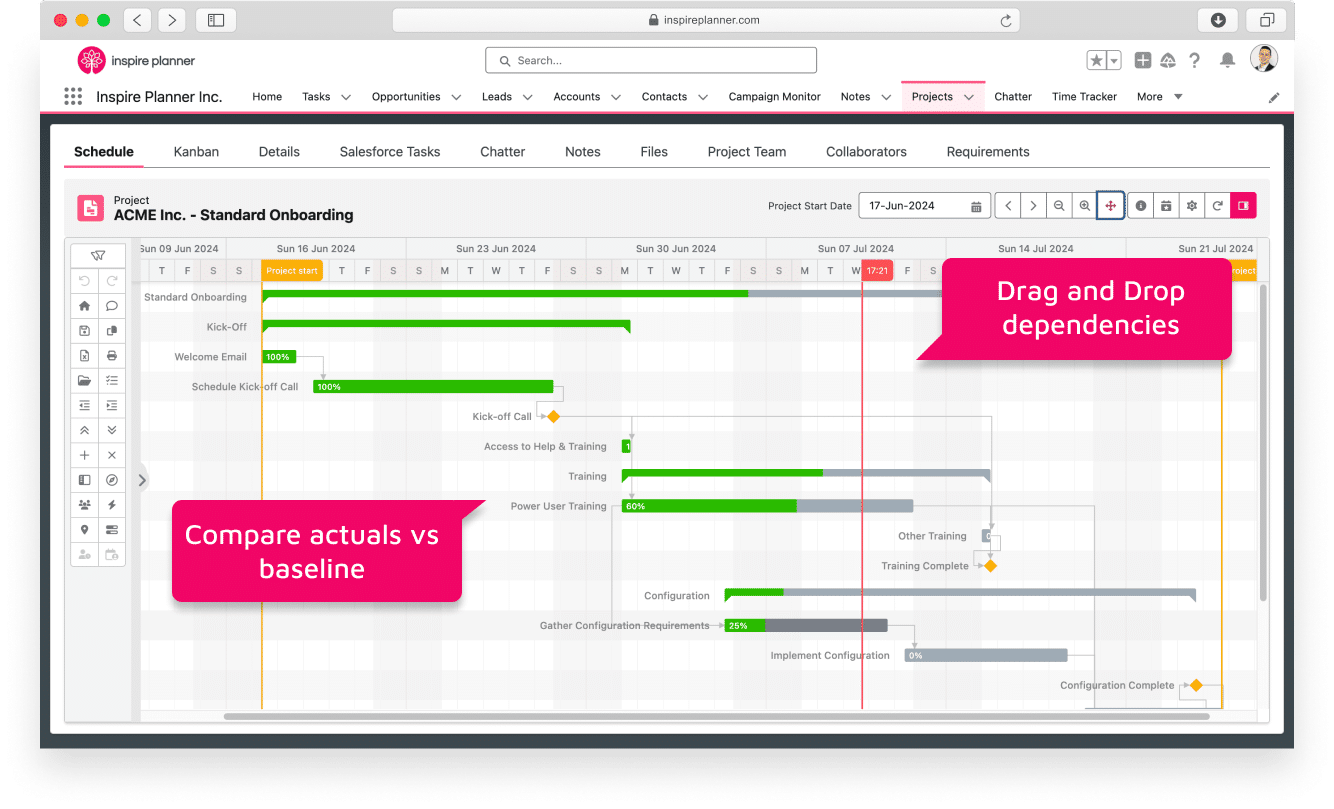
Task: Toggle the pink side panel button
Action: point(1243,206)
